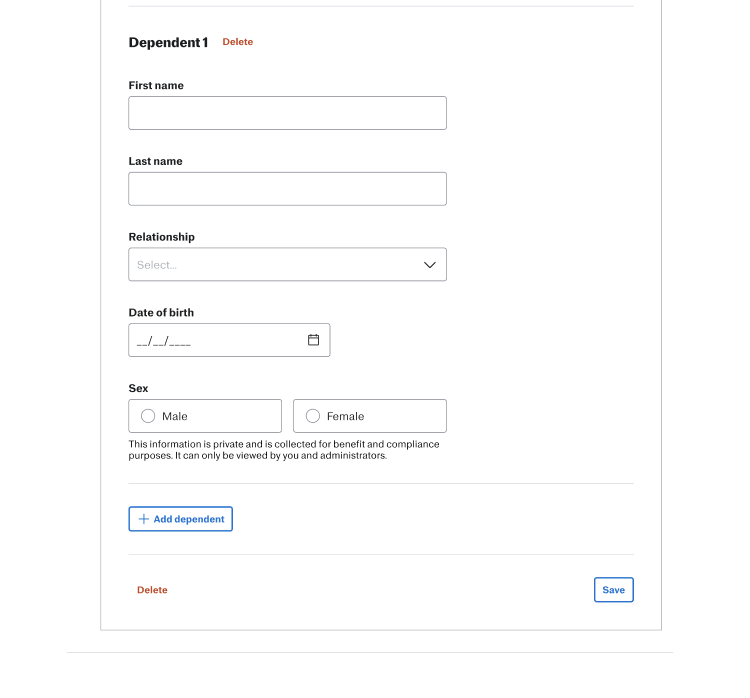Click the plus icon on Add dependent

[x=144, y=519]
